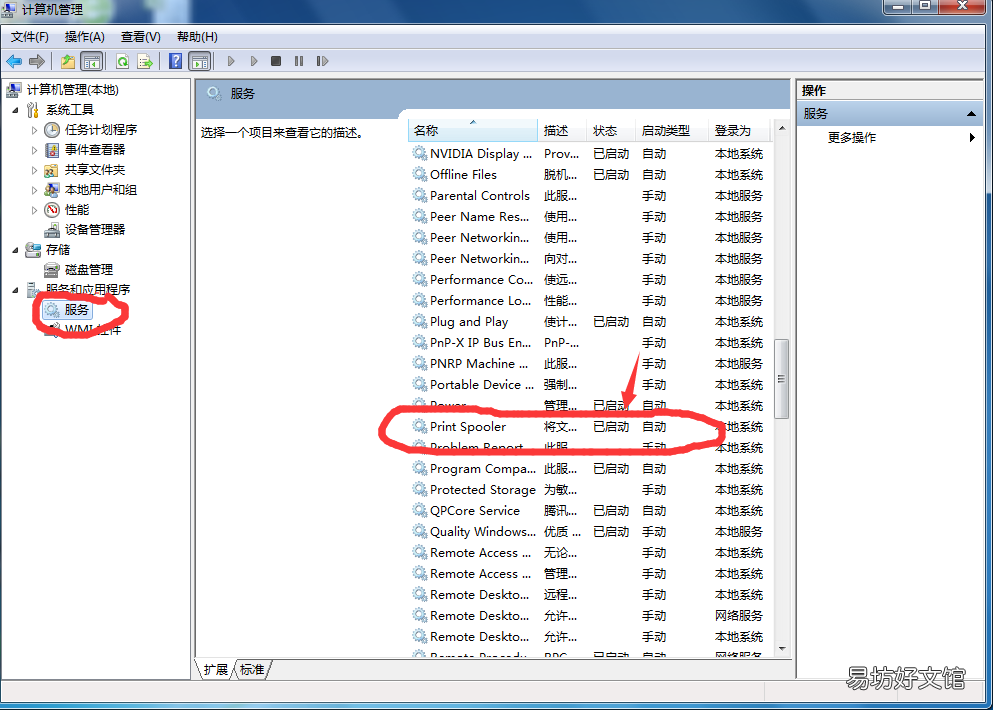Viewport: 993px width, 710px height.
Task: Open the 操作(A) menu
Action: (x=85, y=37)
